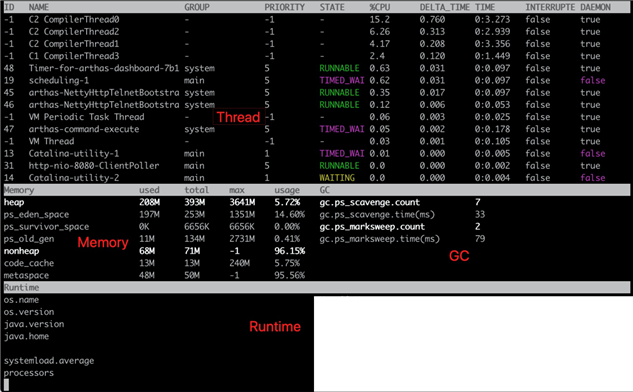The width and height of the screenshot is (633, 392).
Task: Click the 15.2 %CPU value
Action: (x=379, y=19)
